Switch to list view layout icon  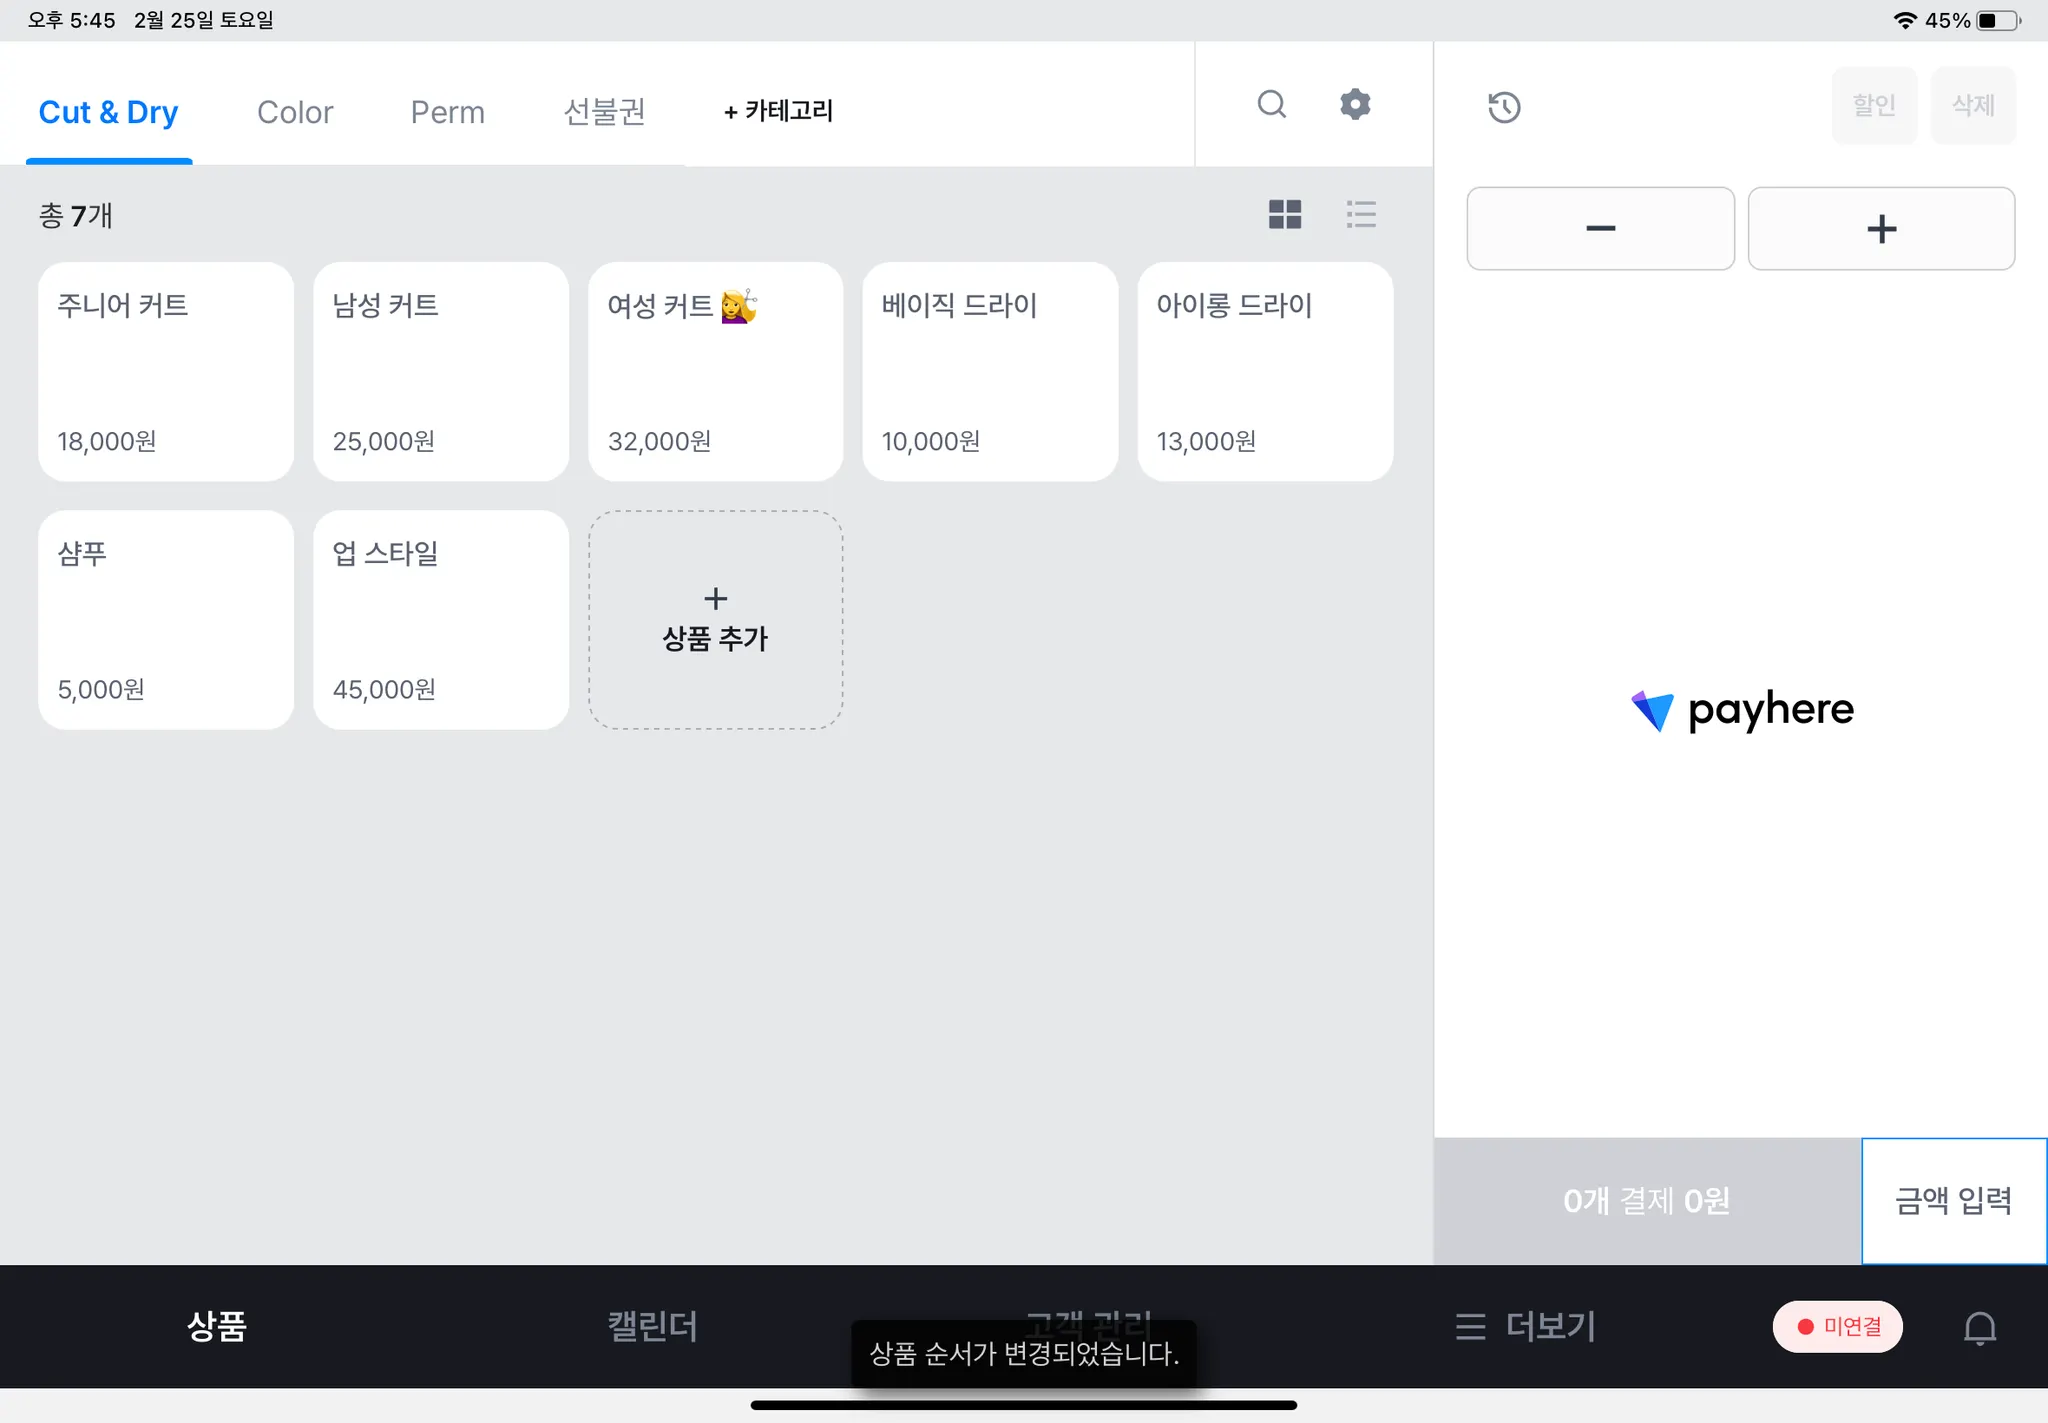tap(1361, 214)
